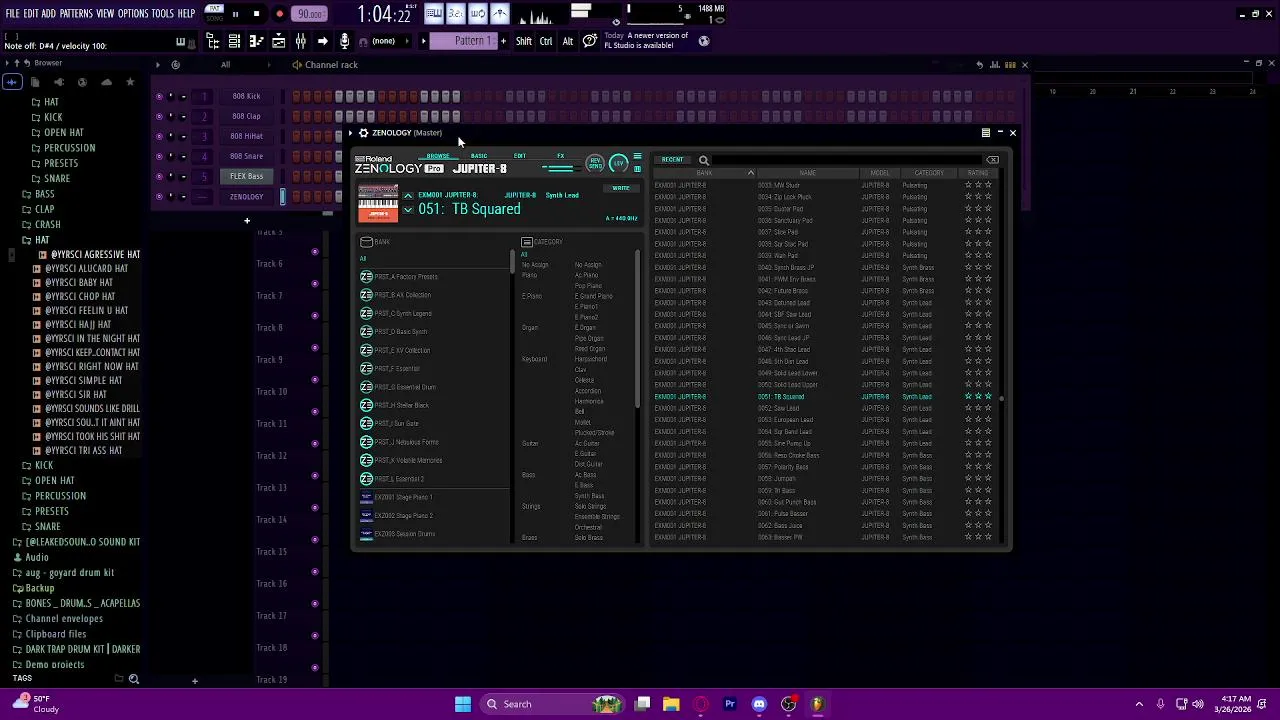Click the Category list icon in ZENOLOGY
The height and width of the screenshot is (720, 1280).
coord(526,242)
